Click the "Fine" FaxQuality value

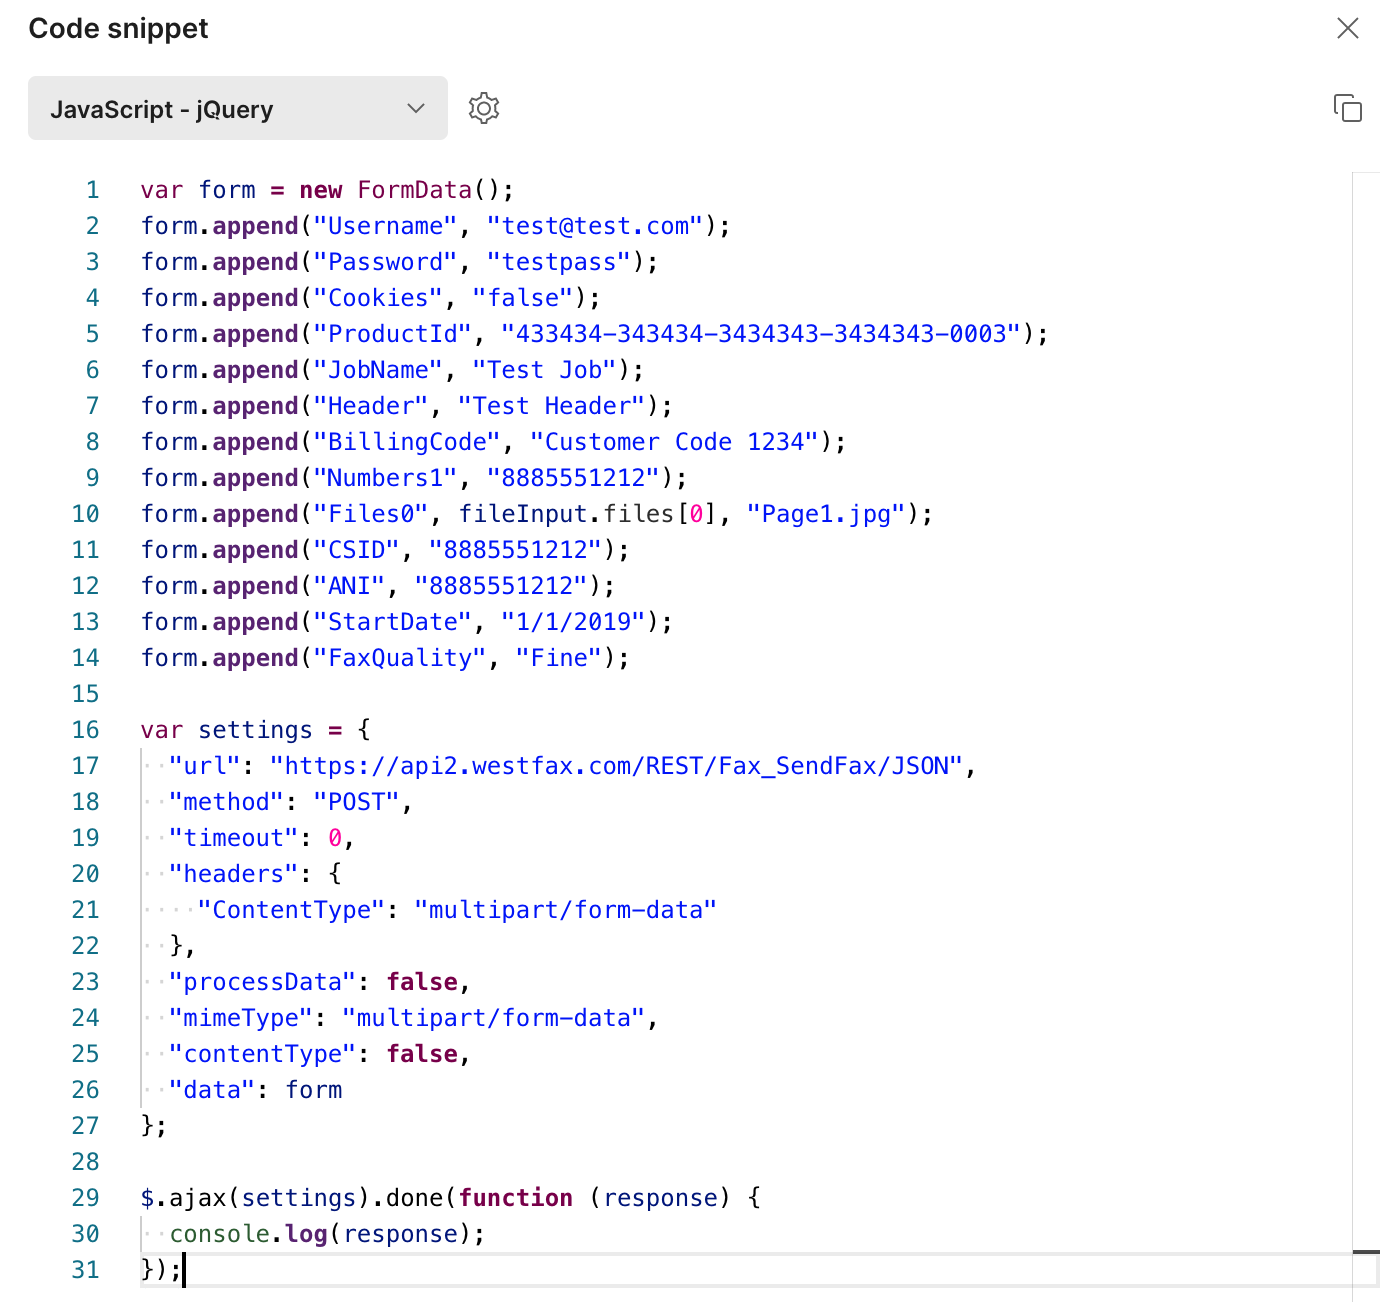point(559,658)
